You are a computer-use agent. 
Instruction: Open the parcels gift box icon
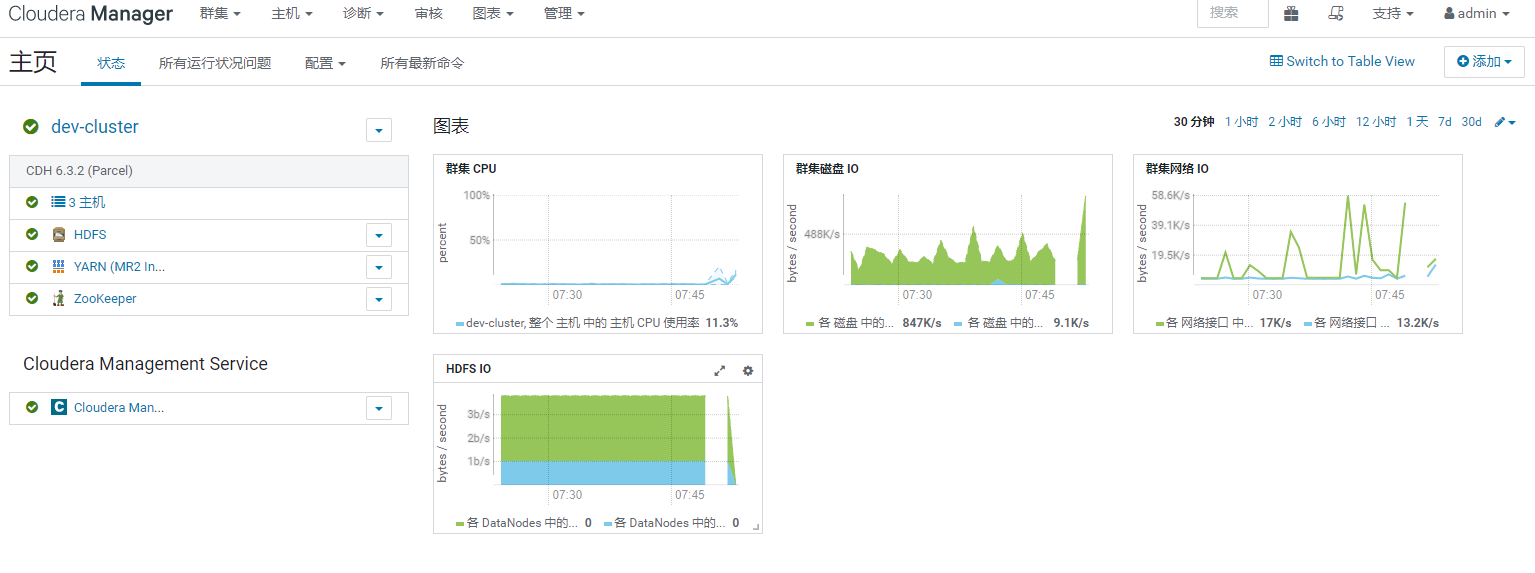pyautogui.click(x=1291, y=13)
